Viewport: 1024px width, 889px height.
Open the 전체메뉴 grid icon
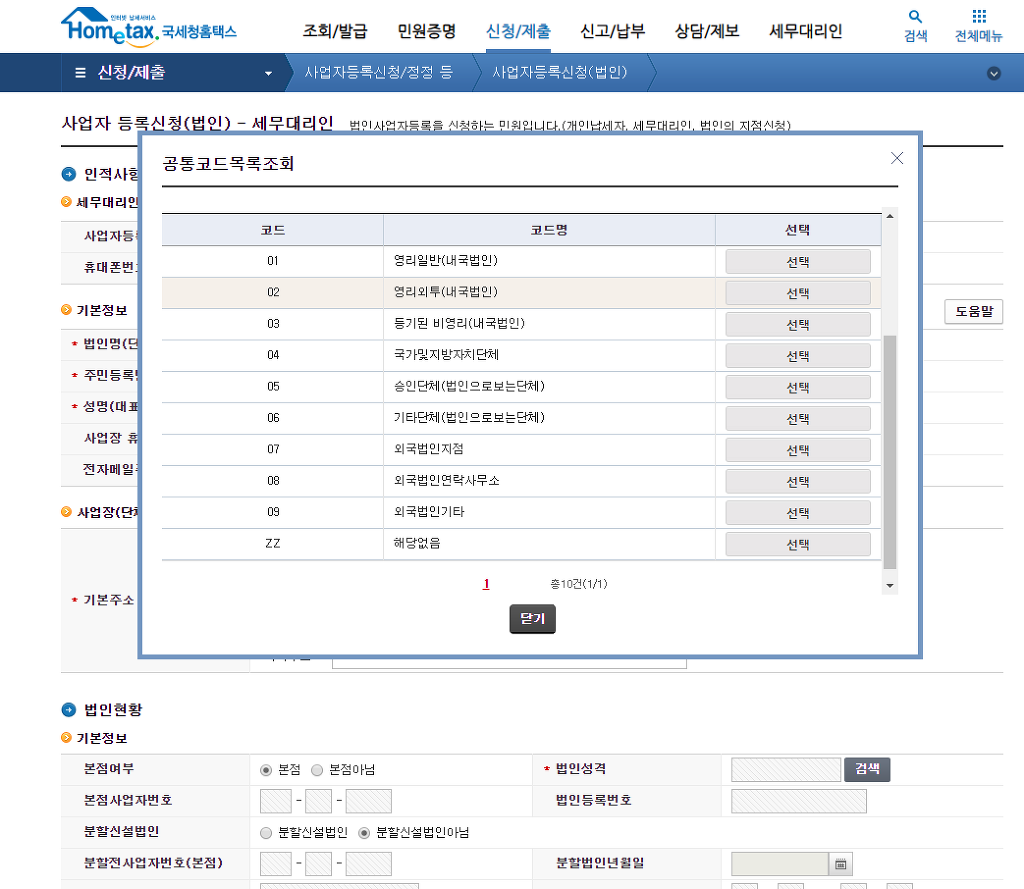click(x=978, y=18)
